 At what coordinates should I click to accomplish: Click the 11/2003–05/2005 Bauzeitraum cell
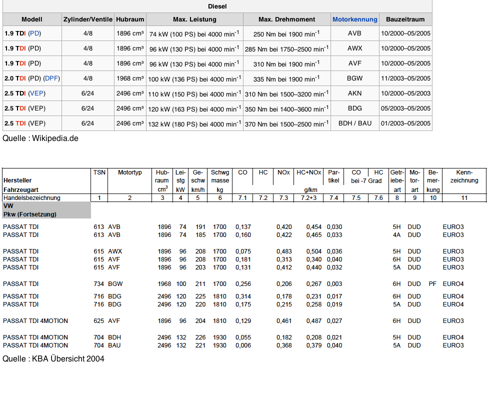[405, 78]
